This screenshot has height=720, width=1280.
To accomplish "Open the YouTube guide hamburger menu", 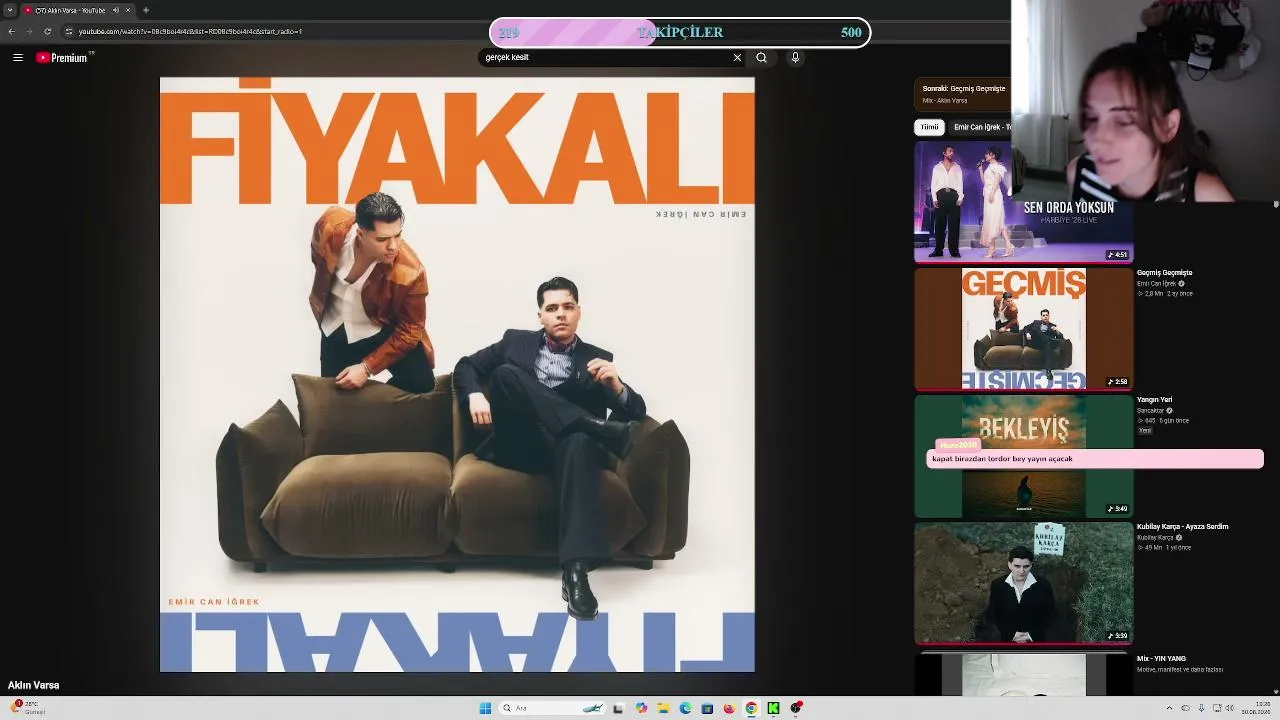I will click(x=18, y=58).
